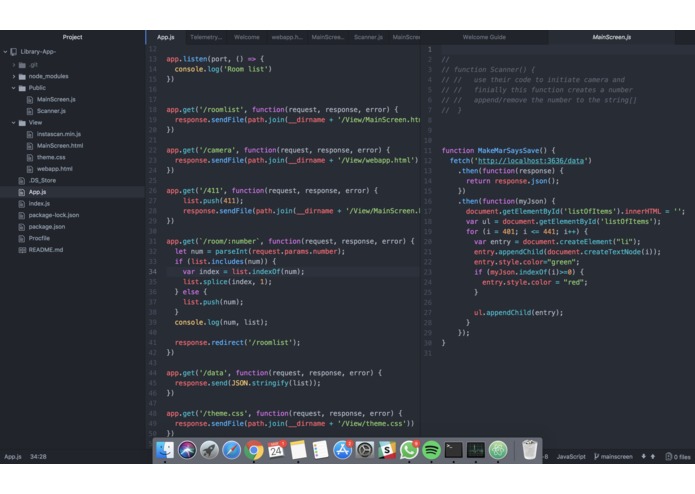The image size is (695, 494).
Task: Open the webapp.h... tab
Action: pyautogui.click(x=287, y=37)
